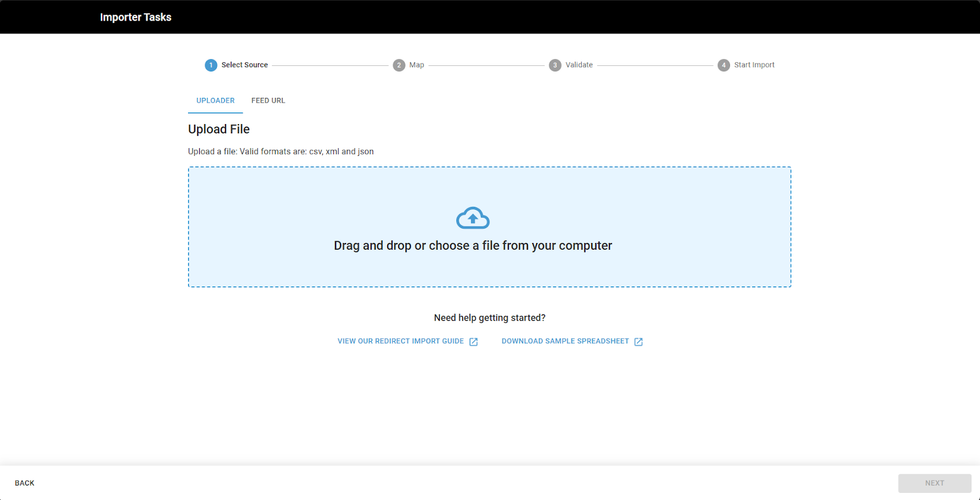Click external-link icon beside Sample Spreadsheet
Image resolution: width=980 pixels, height=500 pixels.
(638, 342)
